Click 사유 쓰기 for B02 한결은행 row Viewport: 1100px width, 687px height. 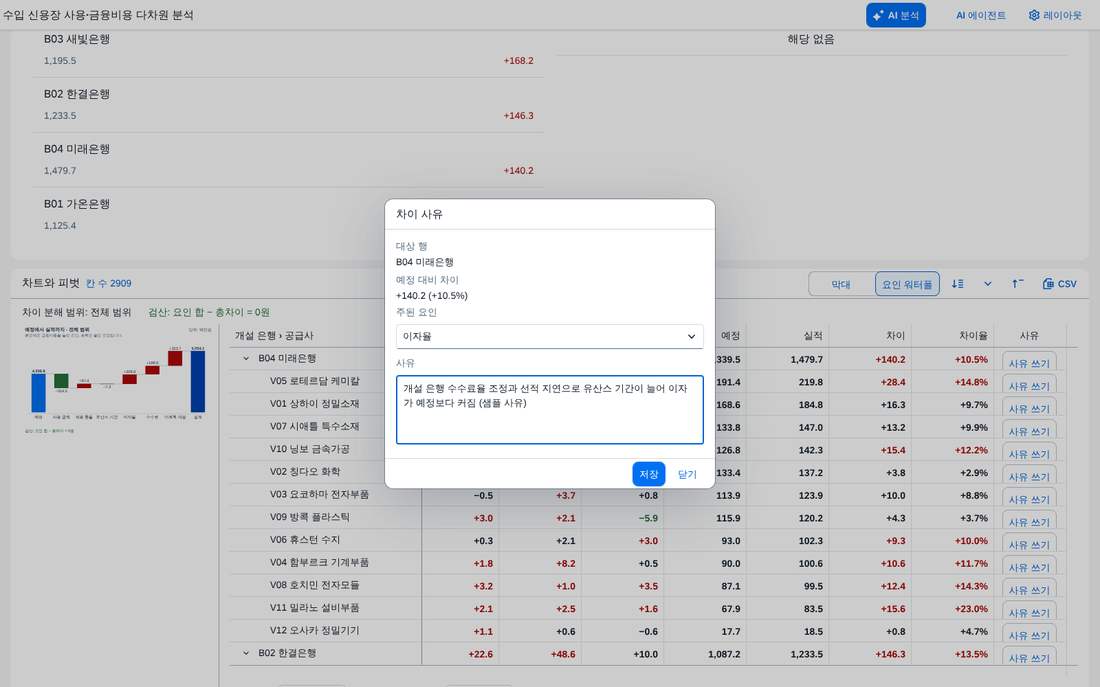pyautogui.click(x=1028, y=658)
